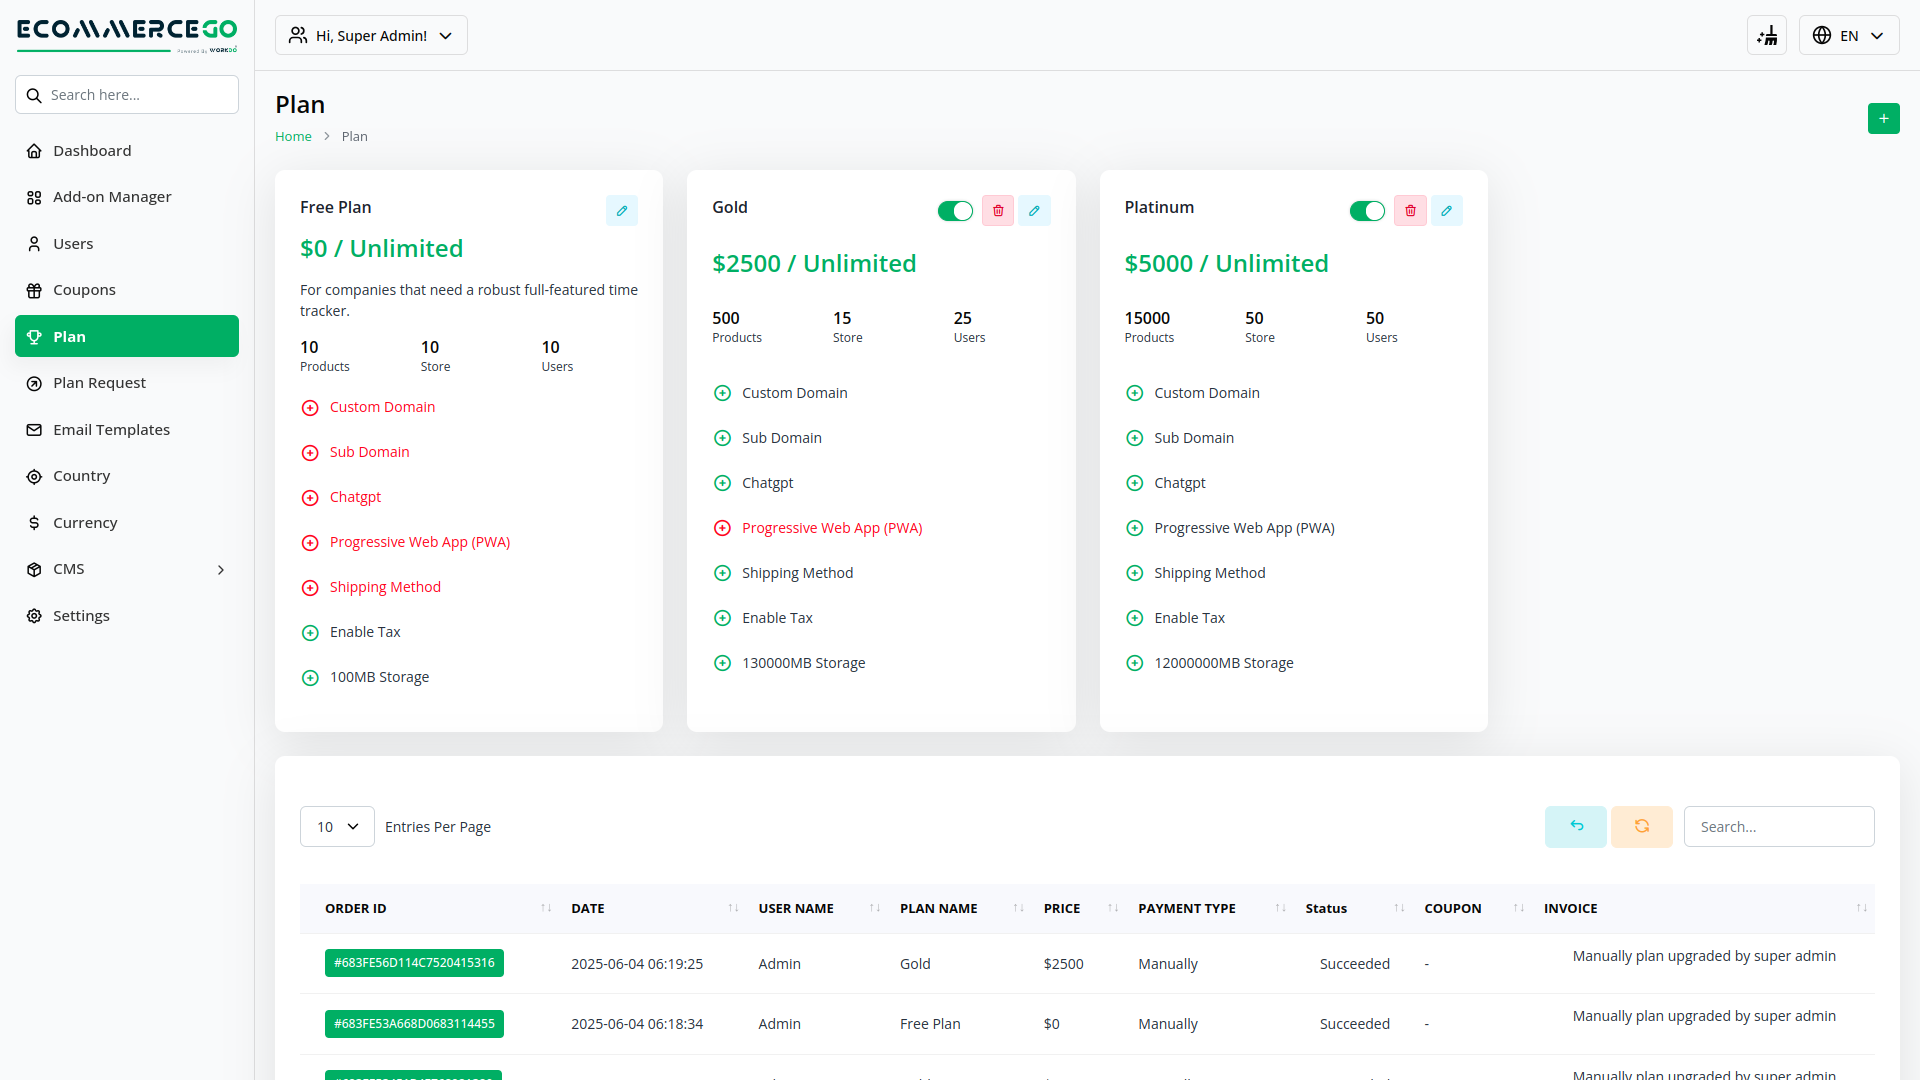Disable the Platinum plan toggle
The image size is (1920, 1080).
pos(1367,211)
